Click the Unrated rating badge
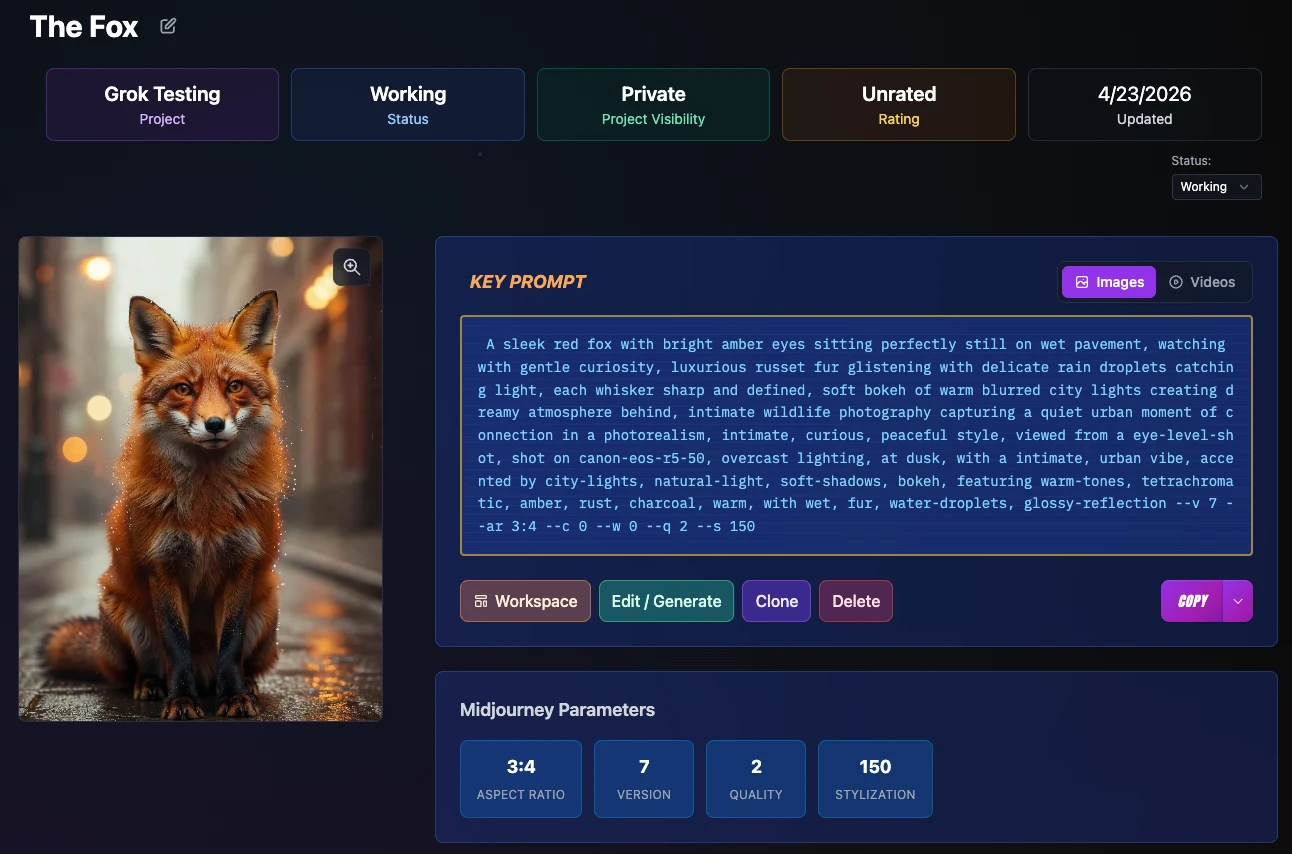 [x=898, y=104]
